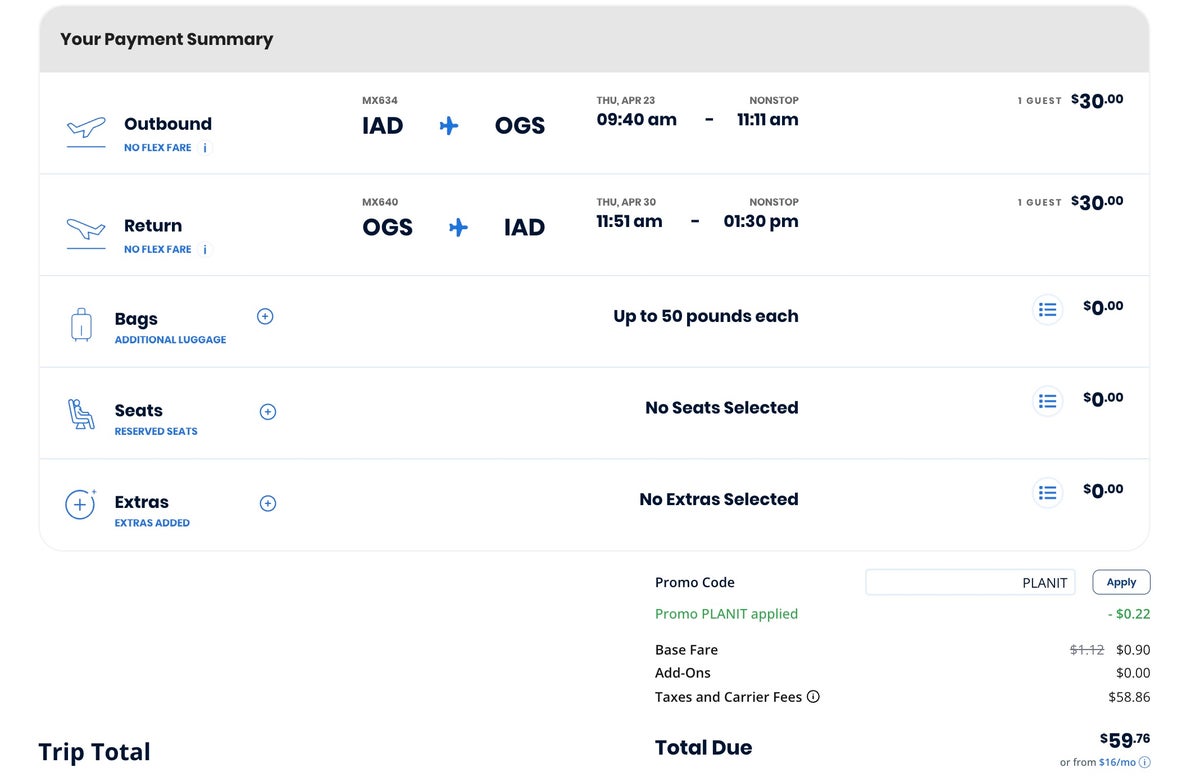The height and width of the screenshot is (781, 1200).
Task: Expand the Extras plus button beside label
Action: tap(268, 503)
